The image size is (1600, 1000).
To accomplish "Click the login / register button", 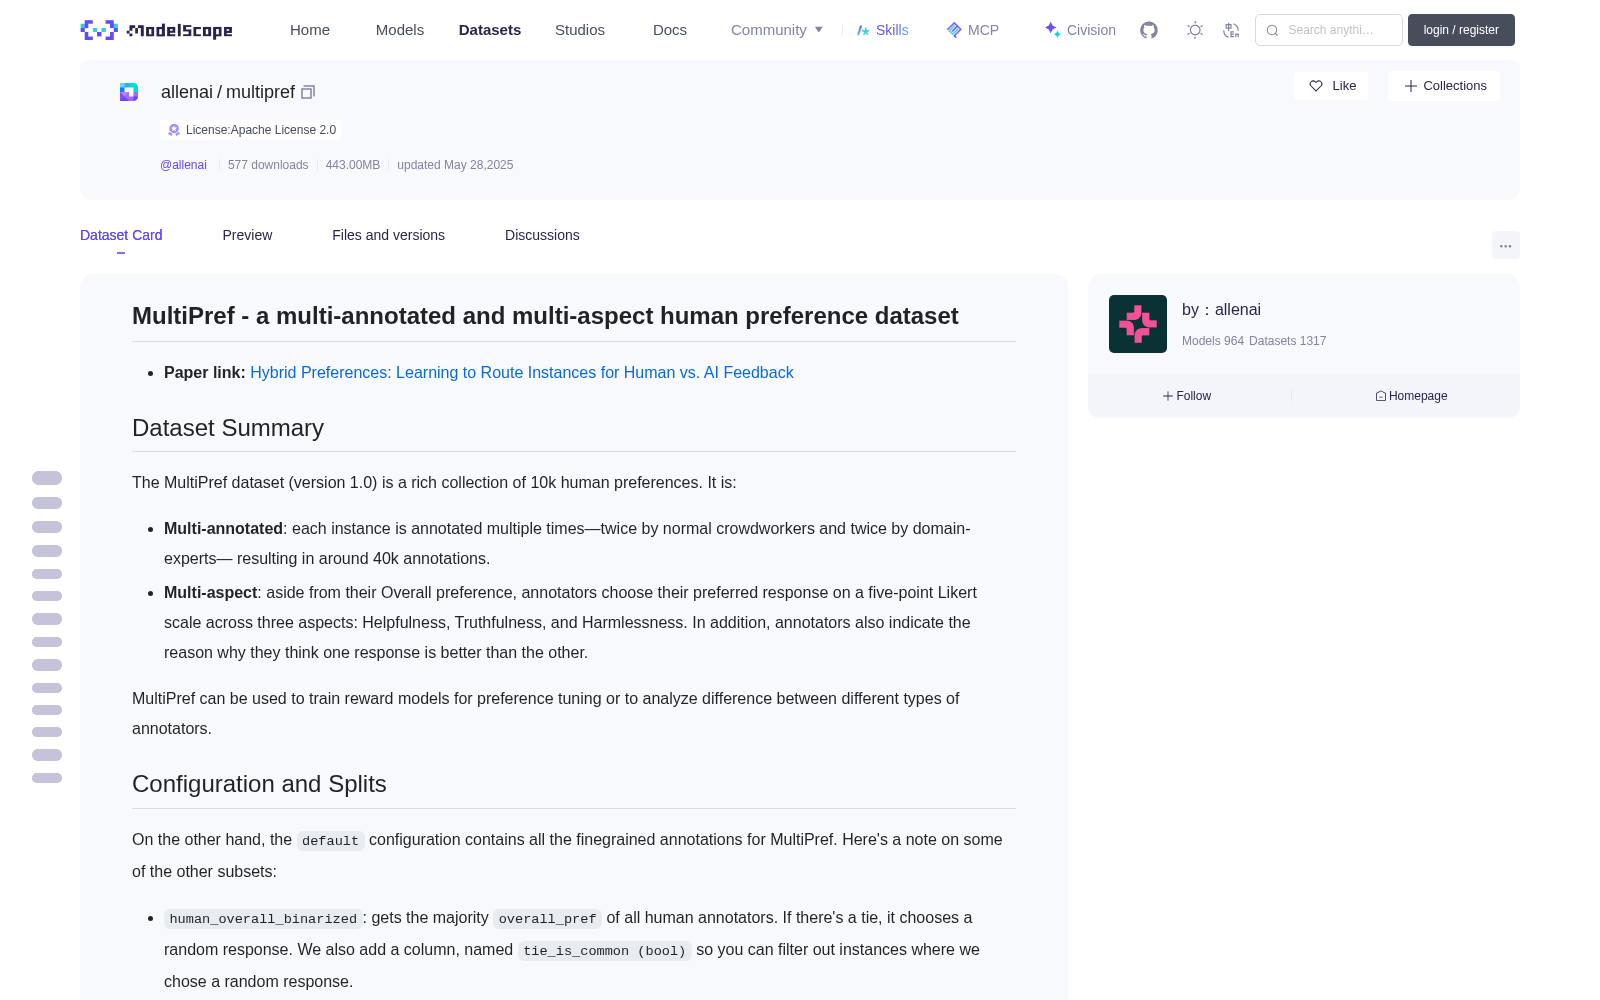I will (1461, 30).
